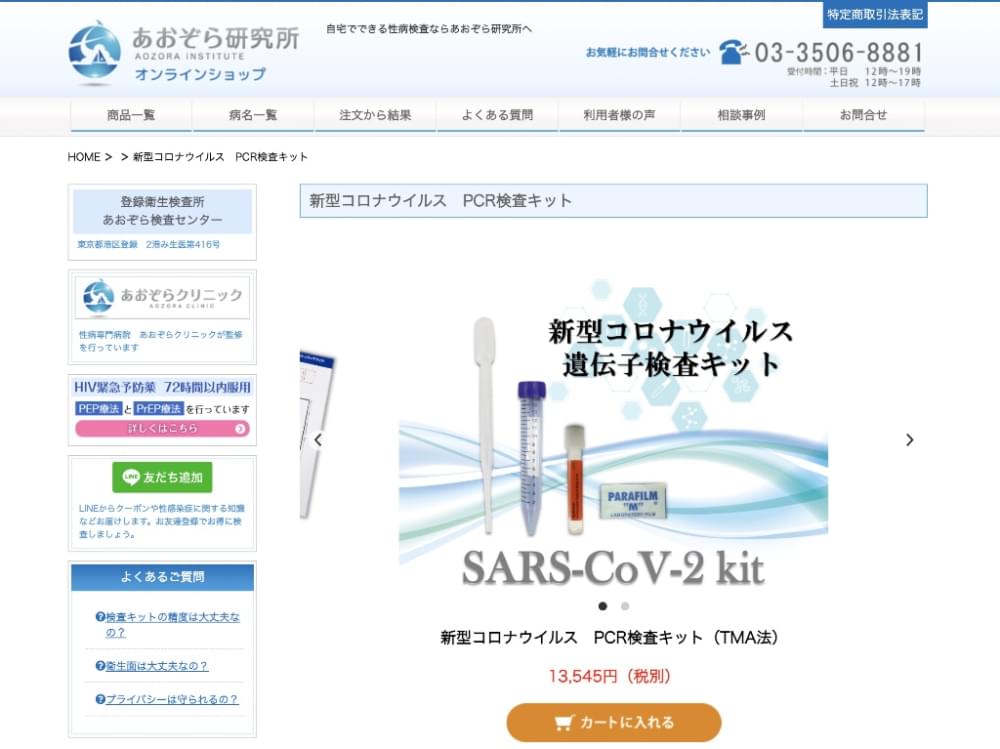Click the 特定商取引法表記 button
Viewport: 1000px width, 749px height.
(875, 14)
